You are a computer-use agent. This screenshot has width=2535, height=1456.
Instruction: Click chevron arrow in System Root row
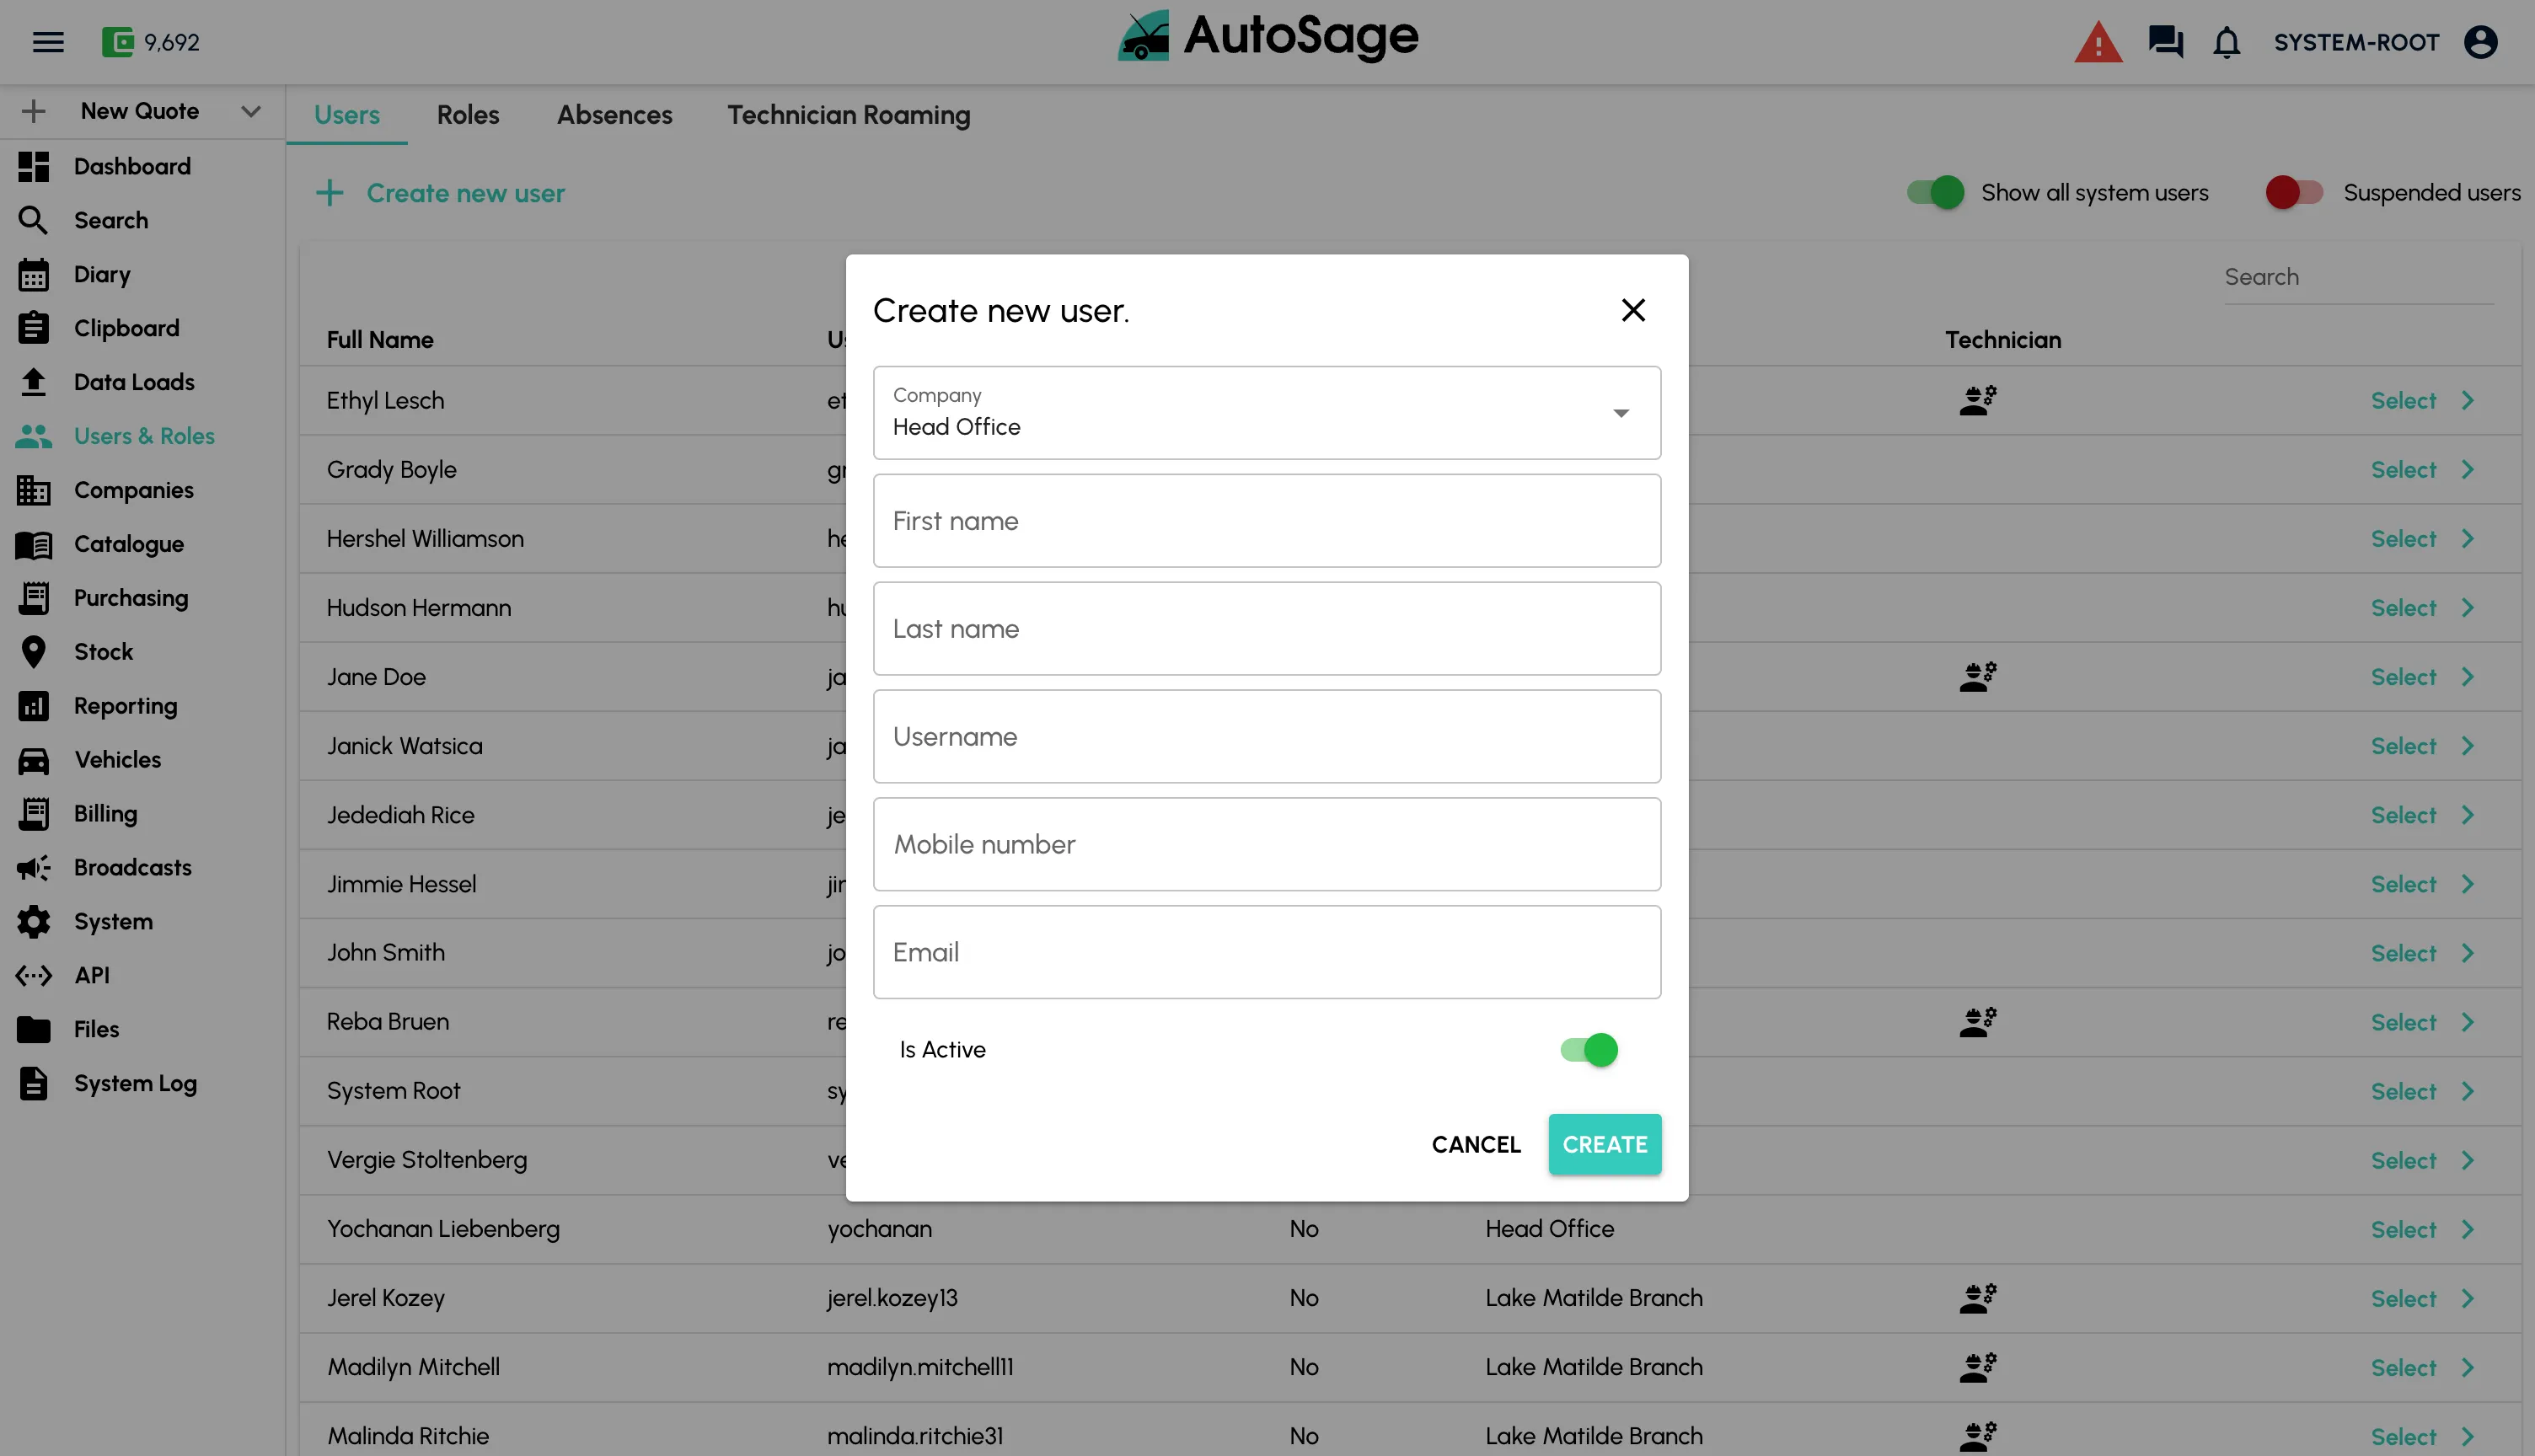point(2467,1091)
